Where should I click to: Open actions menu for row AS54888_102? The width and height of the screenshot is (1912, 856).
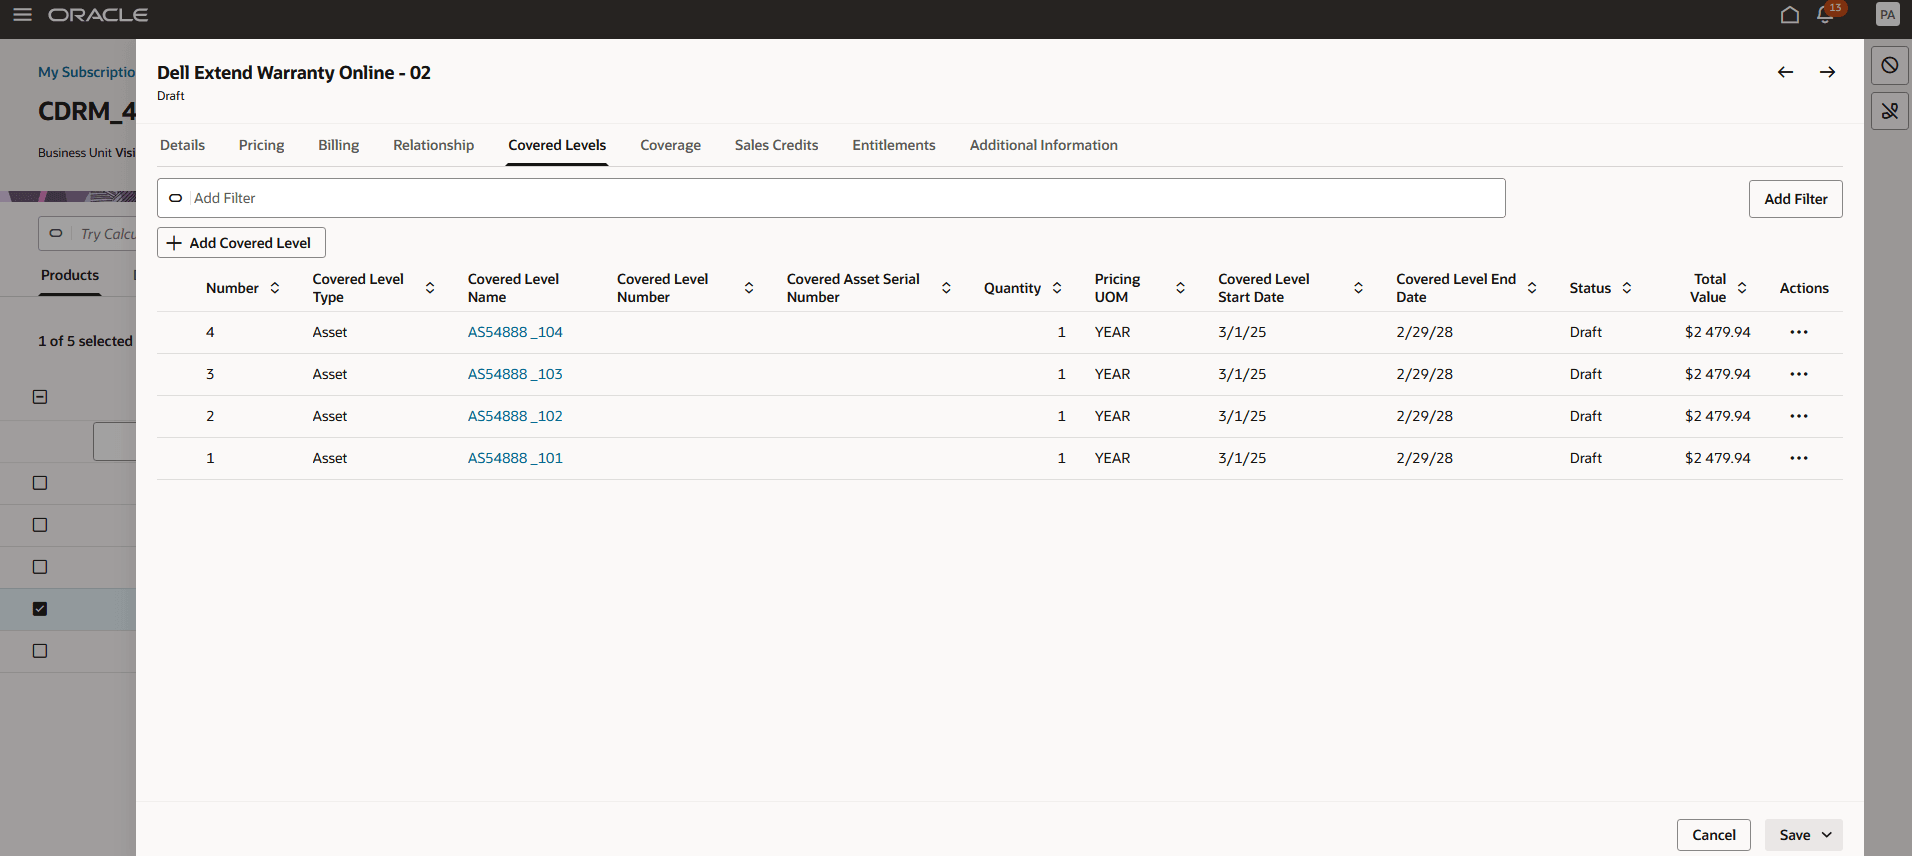[1799, 416]
